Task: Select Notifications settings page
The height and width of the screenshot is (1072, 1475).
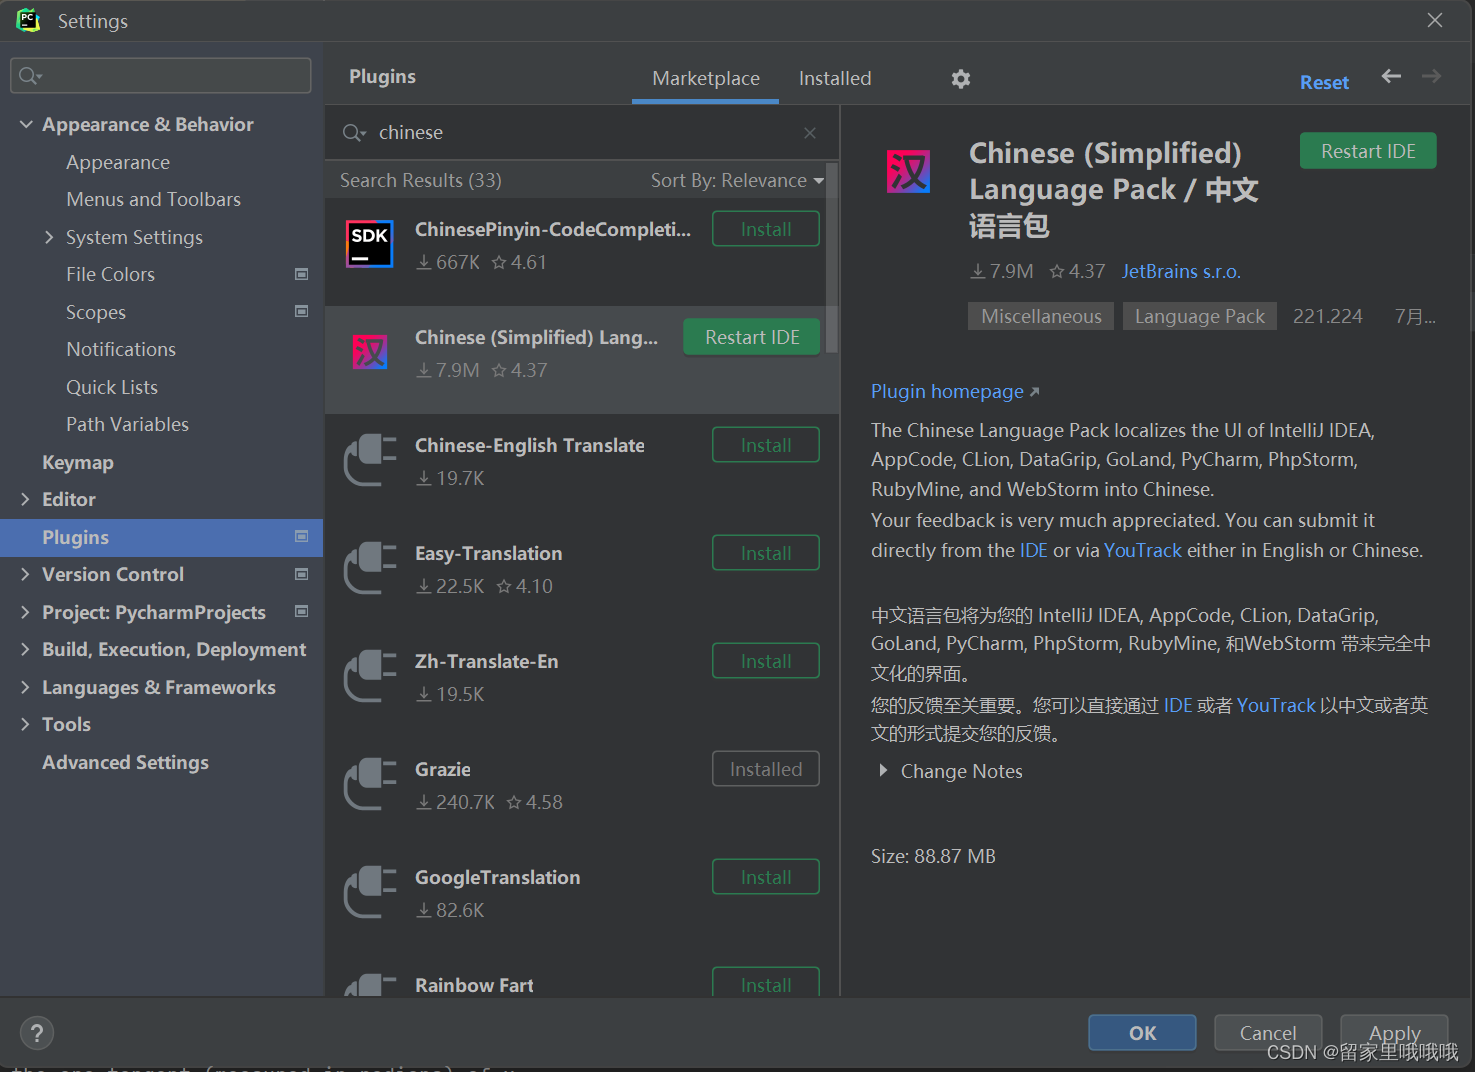Action: [x=121, y=349]
